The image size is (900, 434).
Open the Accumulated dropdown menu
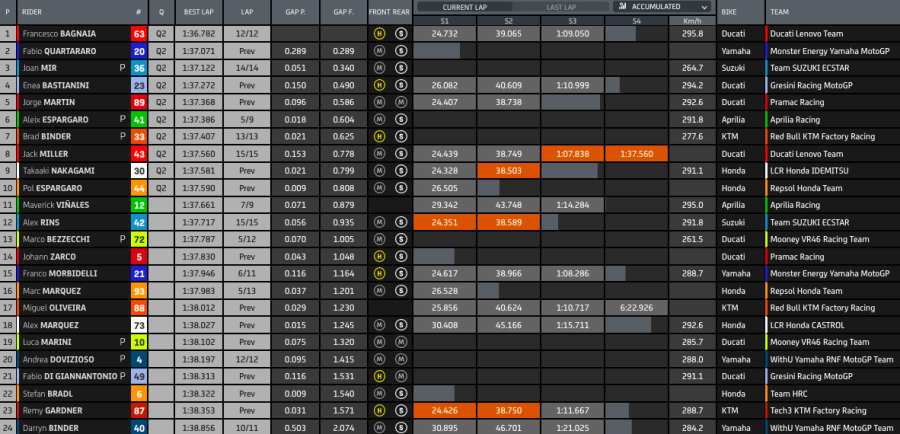click(662, 6)
